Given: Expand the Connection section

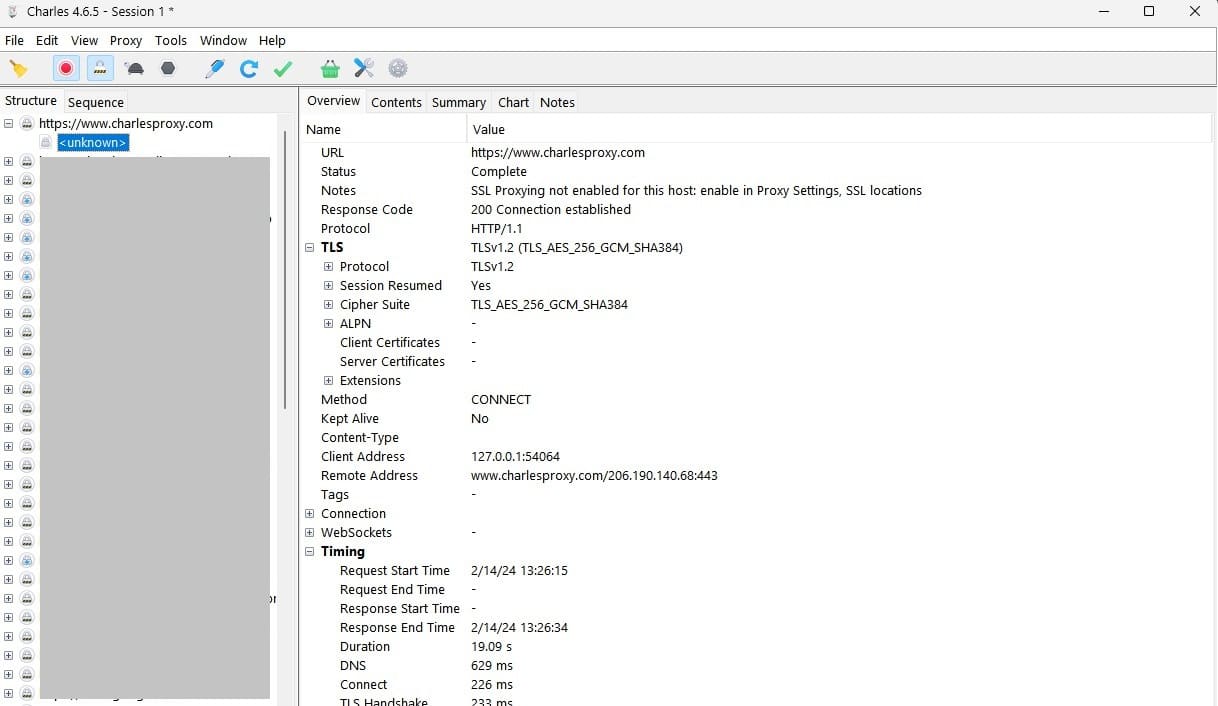Looking at the screenshot, I should coord(310,514).
